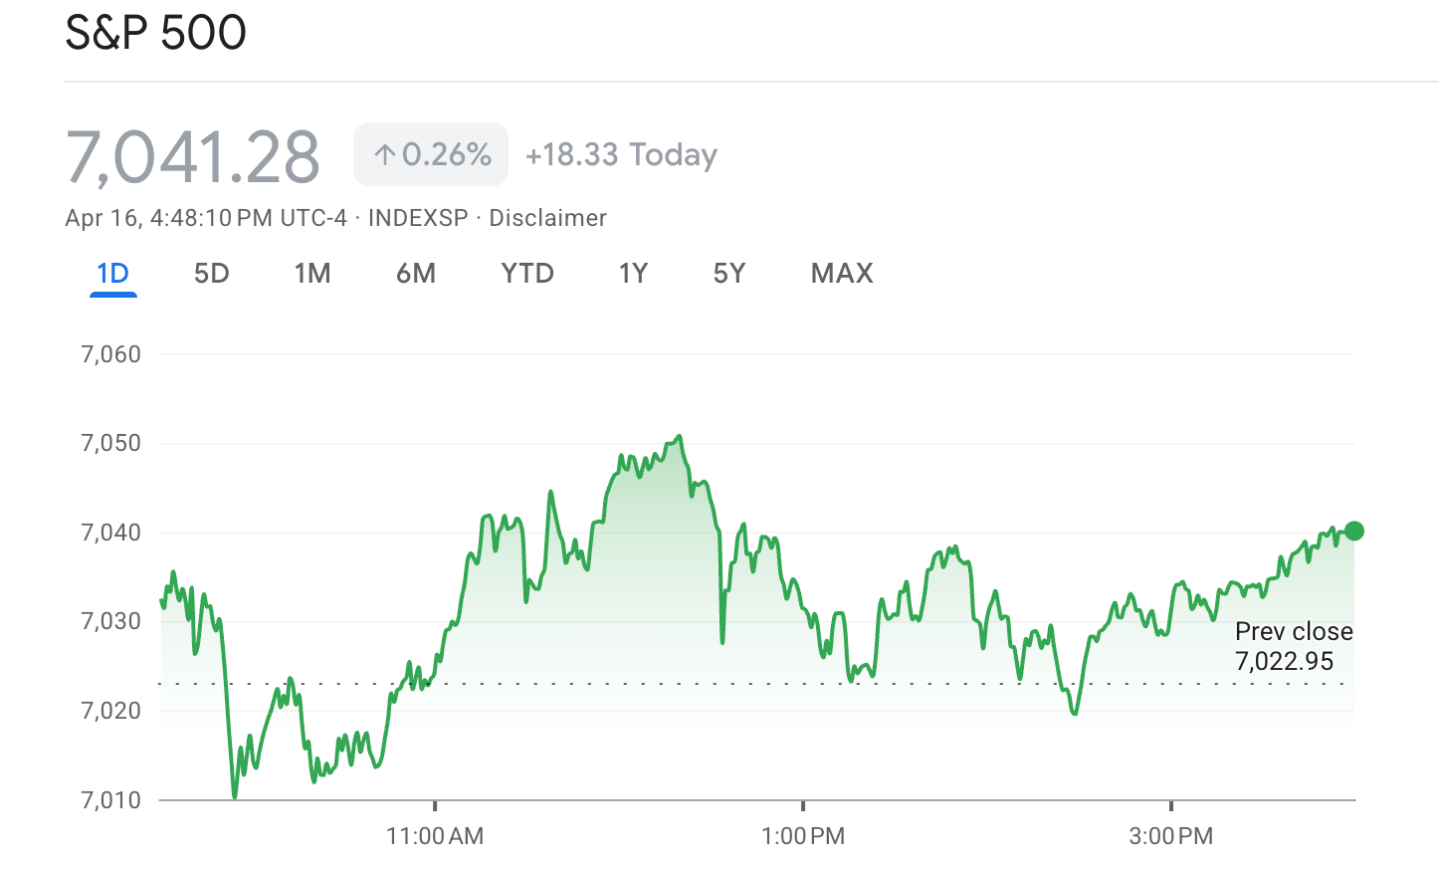Open the Disclaimer link
The width and height of the screenshot is (1439, 869).
(547, 218)
